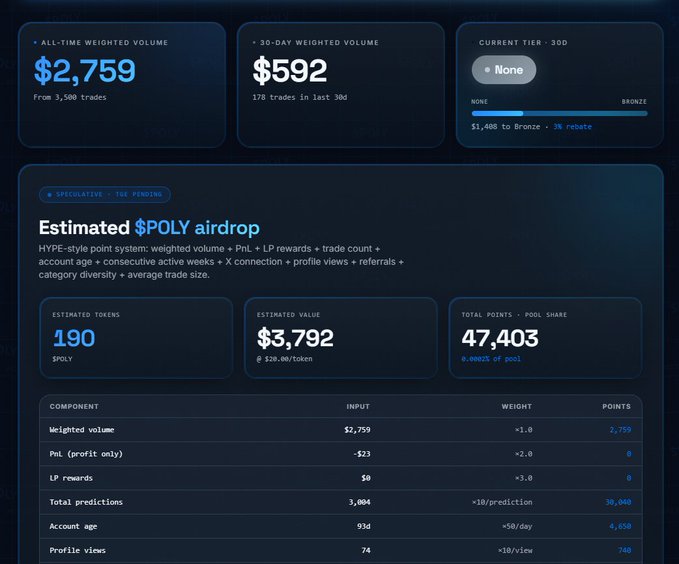Select the $2,759 all-time volume value

point(85,71)
